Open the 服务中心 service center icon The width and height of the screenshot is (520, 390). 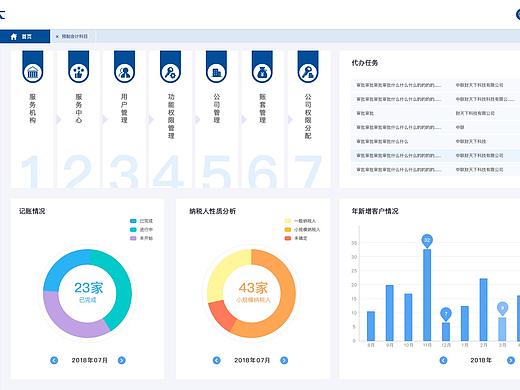79,72
